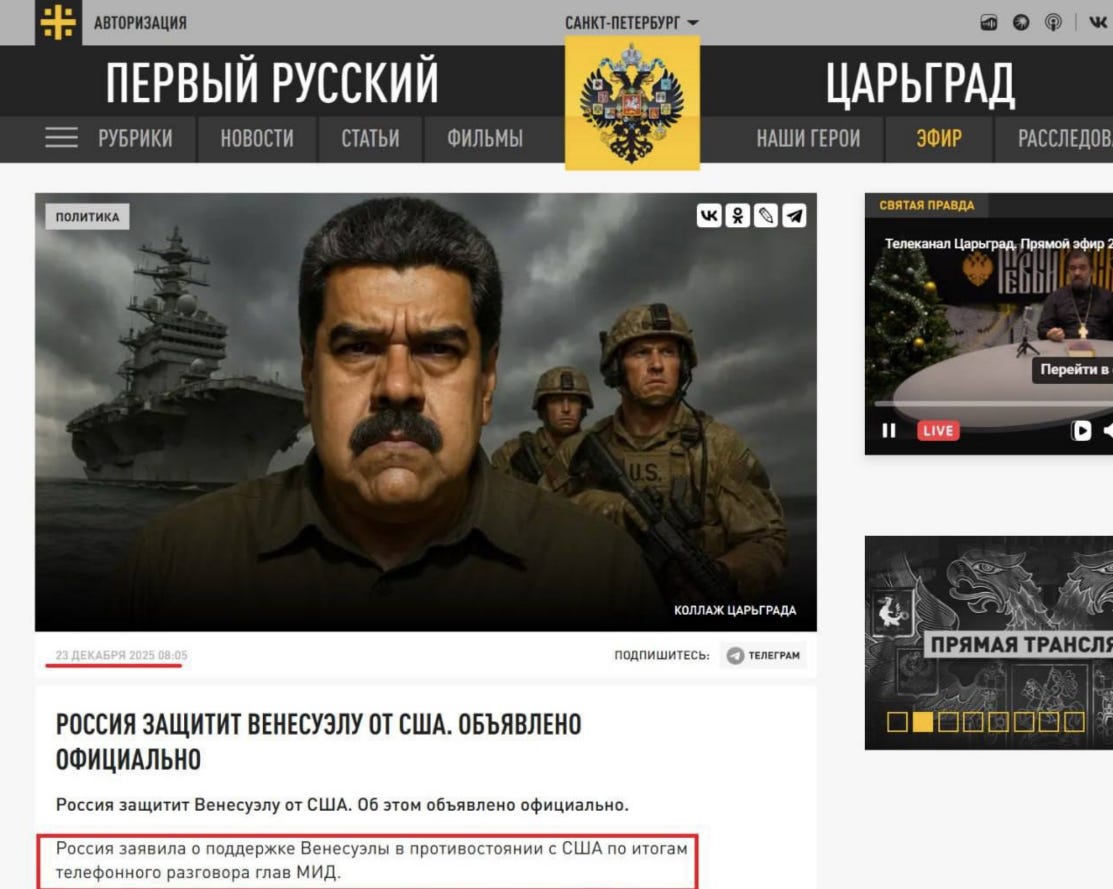
Task: Click the live video progress bar
Action: click(994, 403)
